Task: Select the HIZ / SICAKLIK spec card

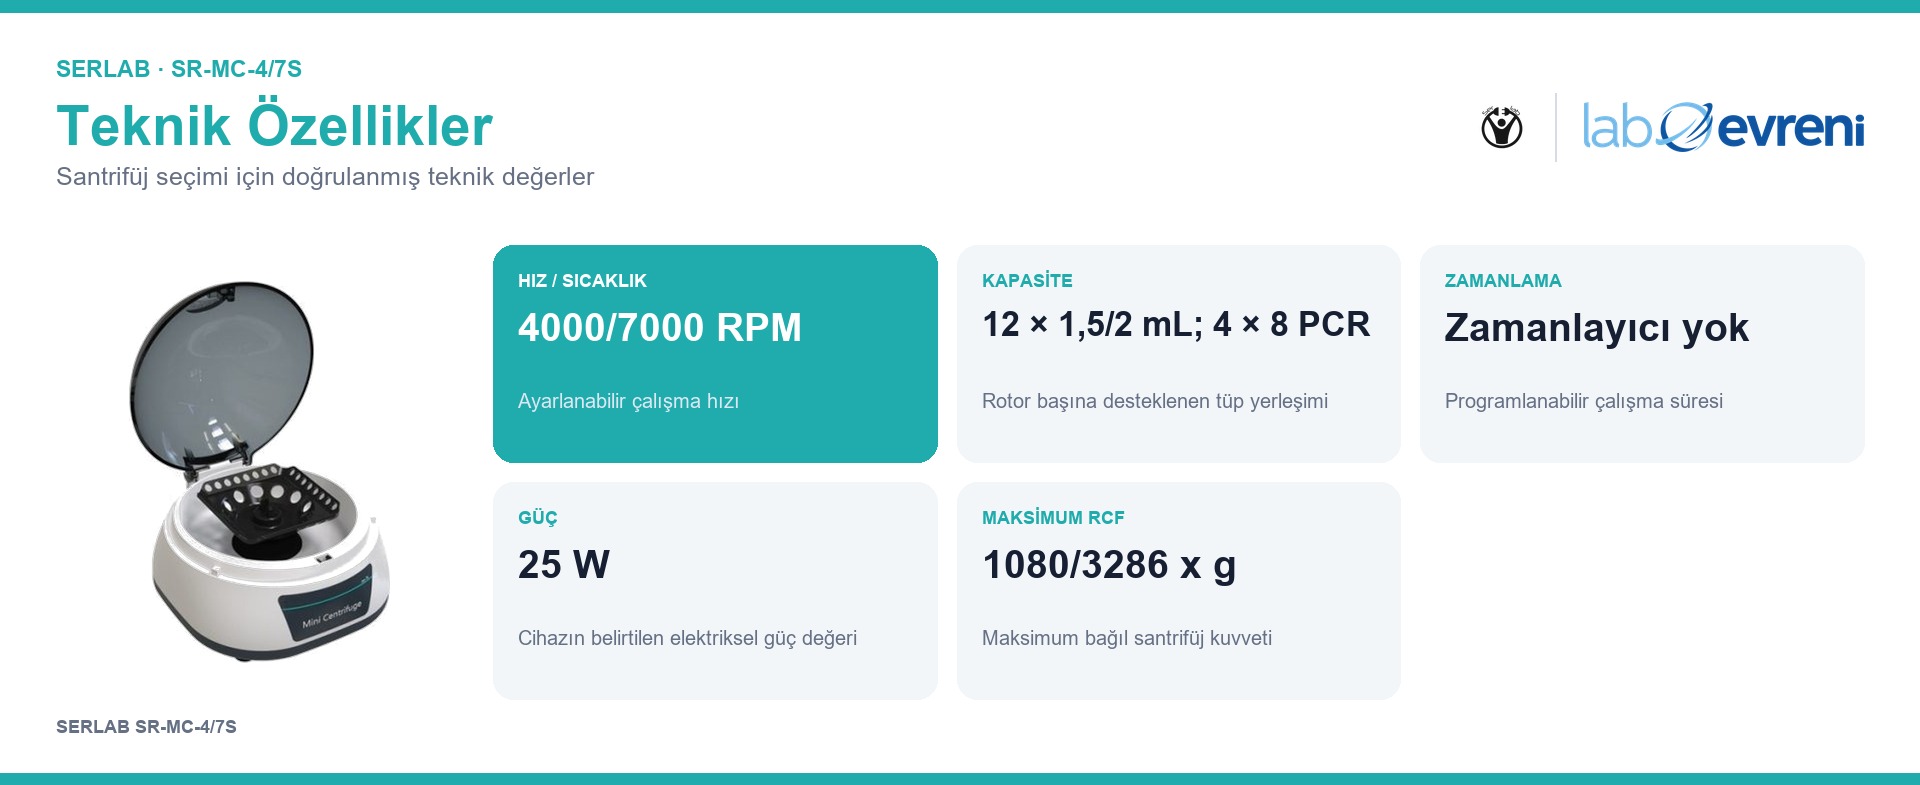Action: (715, 354)
